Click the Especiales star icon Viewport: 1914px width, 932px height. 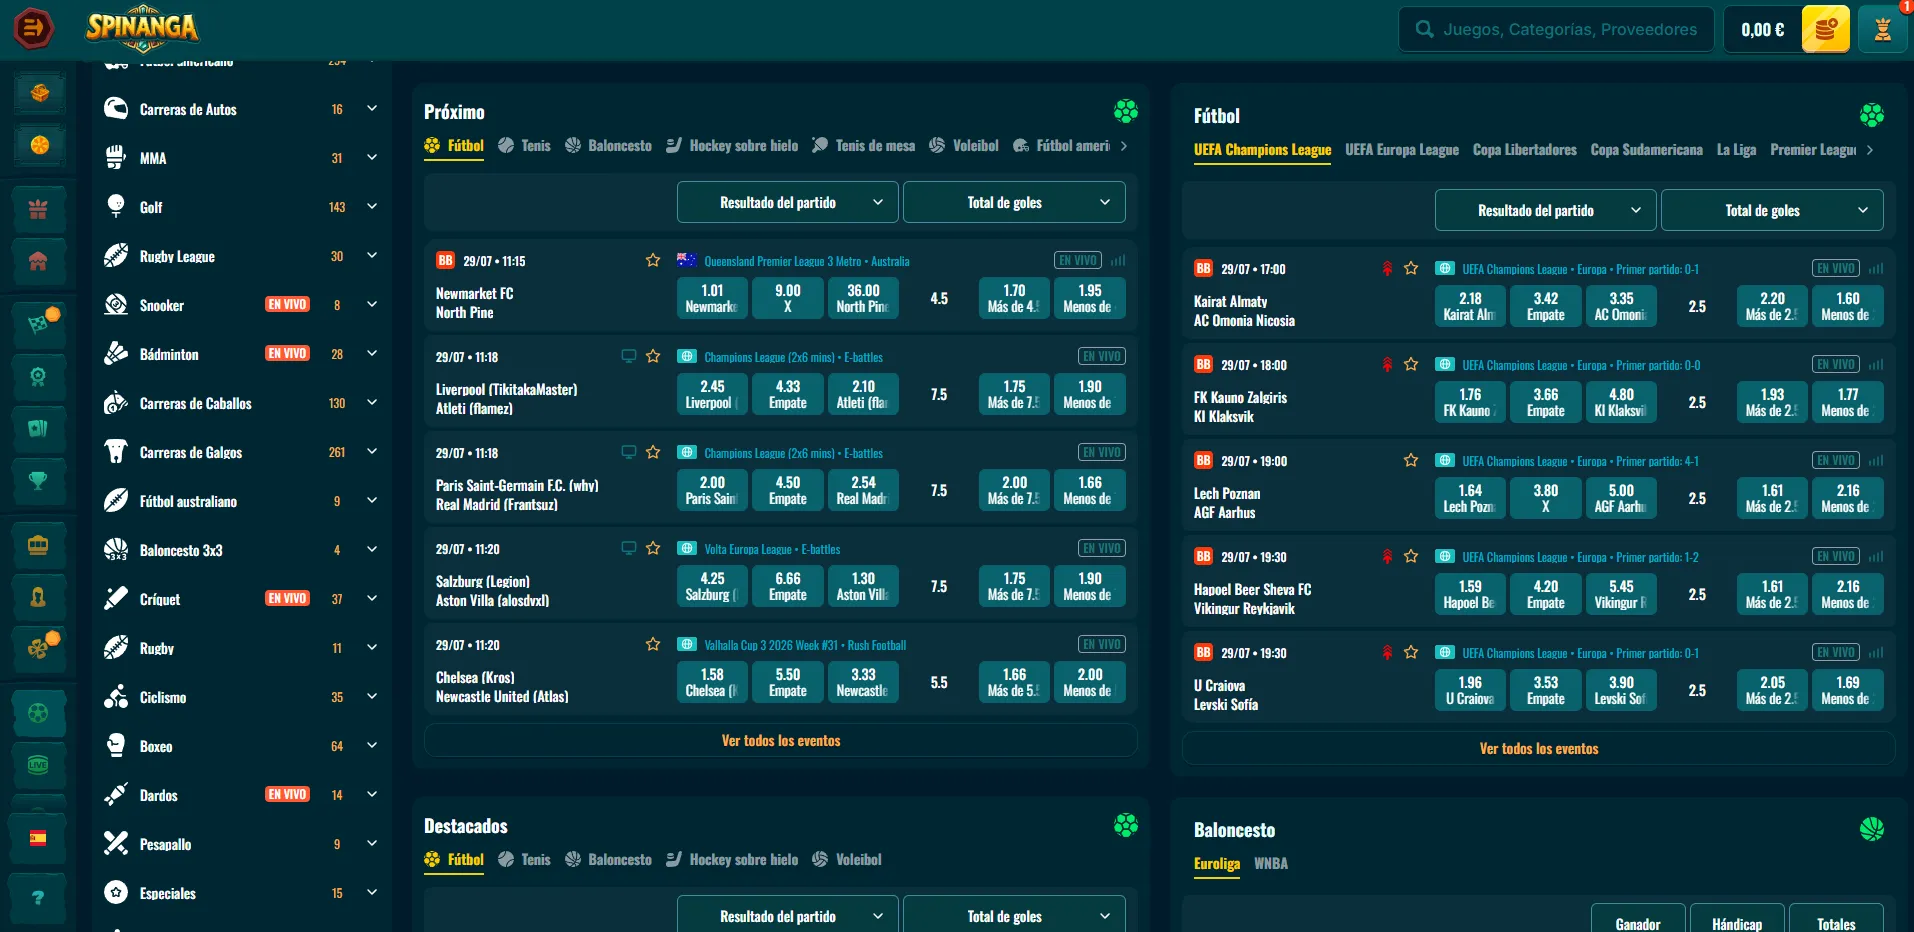(116, 892)
